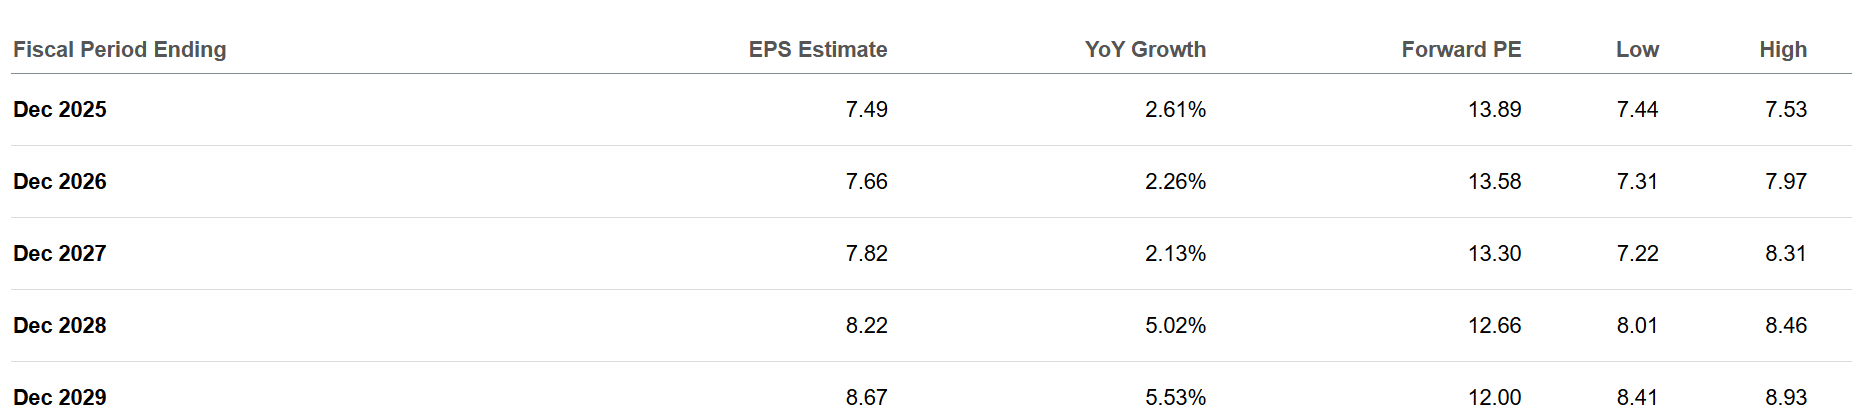
Task: Click the 2.26% YoY growth value
Action: pyautogui.click(x=1175, y=182)
